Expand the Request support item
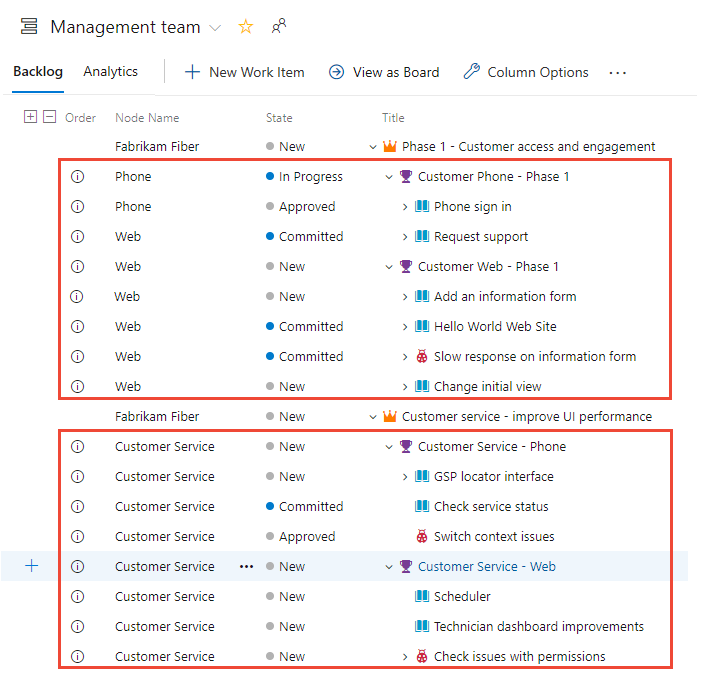The height and width of the screenshot is (695, 701). tap(405, 237)
